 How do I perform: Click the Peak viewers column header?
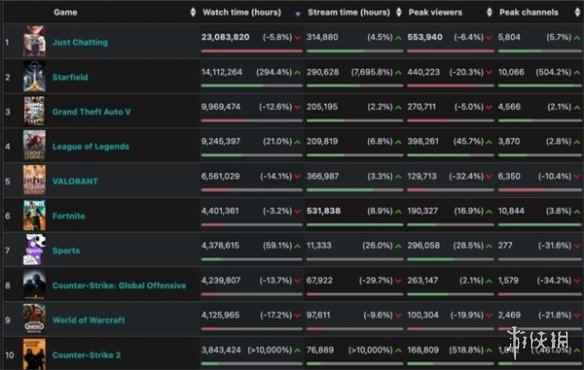click(x=435, y=12)
